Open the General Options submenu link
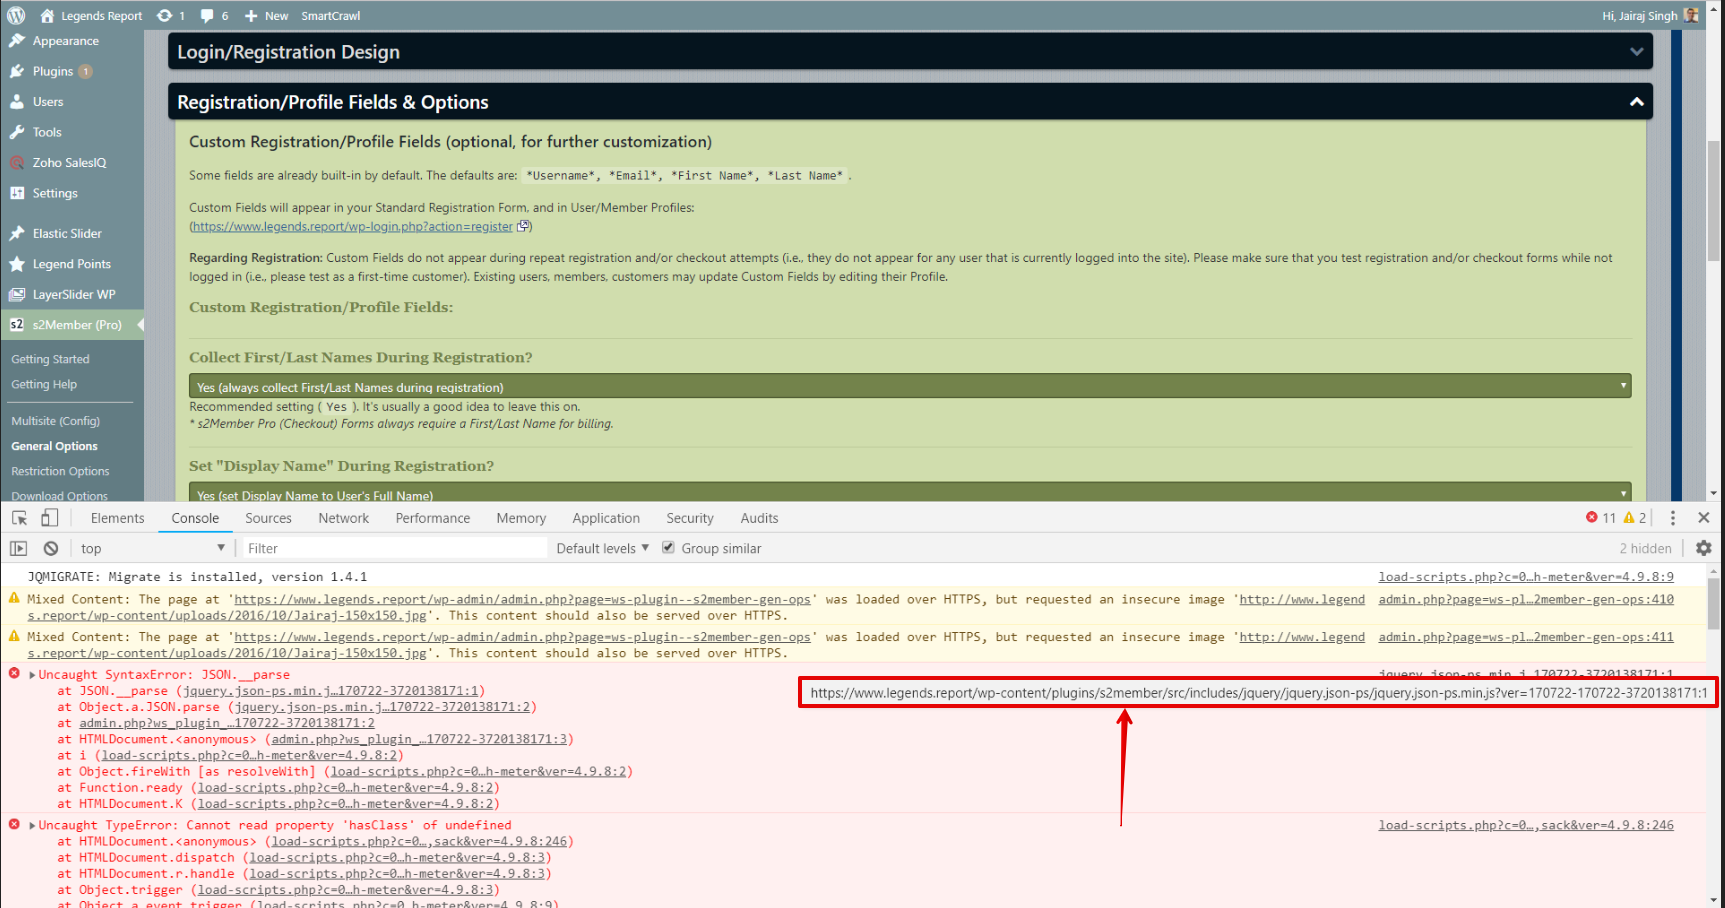This screenshot has width=1725, height=908. 54,446
